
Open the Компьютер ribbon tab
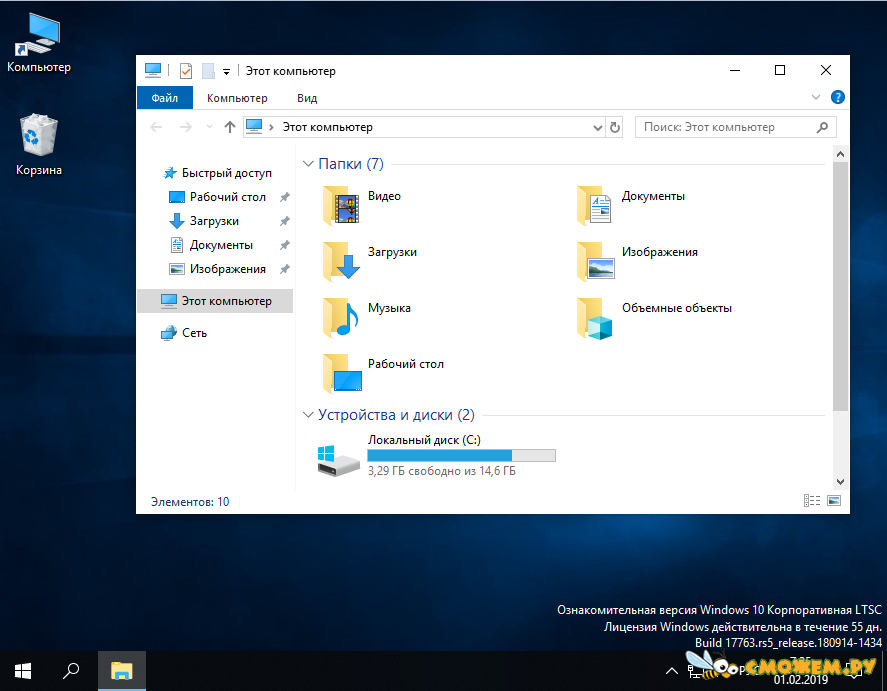pyautogui.click(x=237, y=98)
